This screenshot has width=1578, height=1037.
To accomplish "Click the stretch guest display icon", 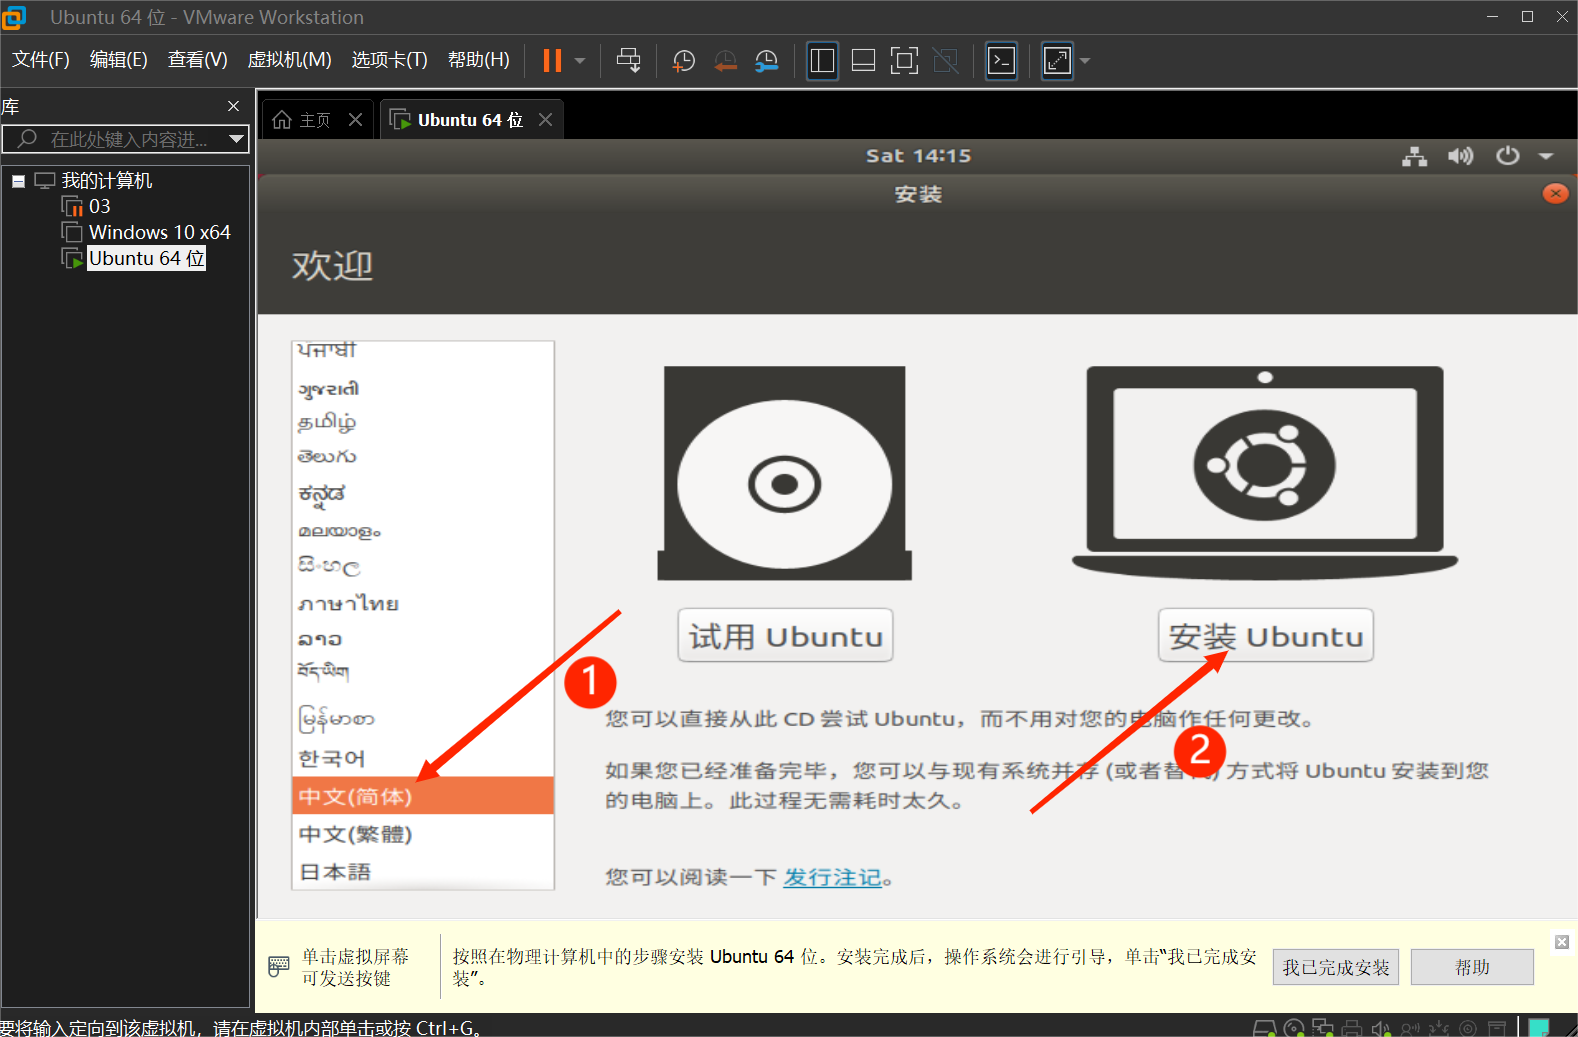I will coord(1057,61).
